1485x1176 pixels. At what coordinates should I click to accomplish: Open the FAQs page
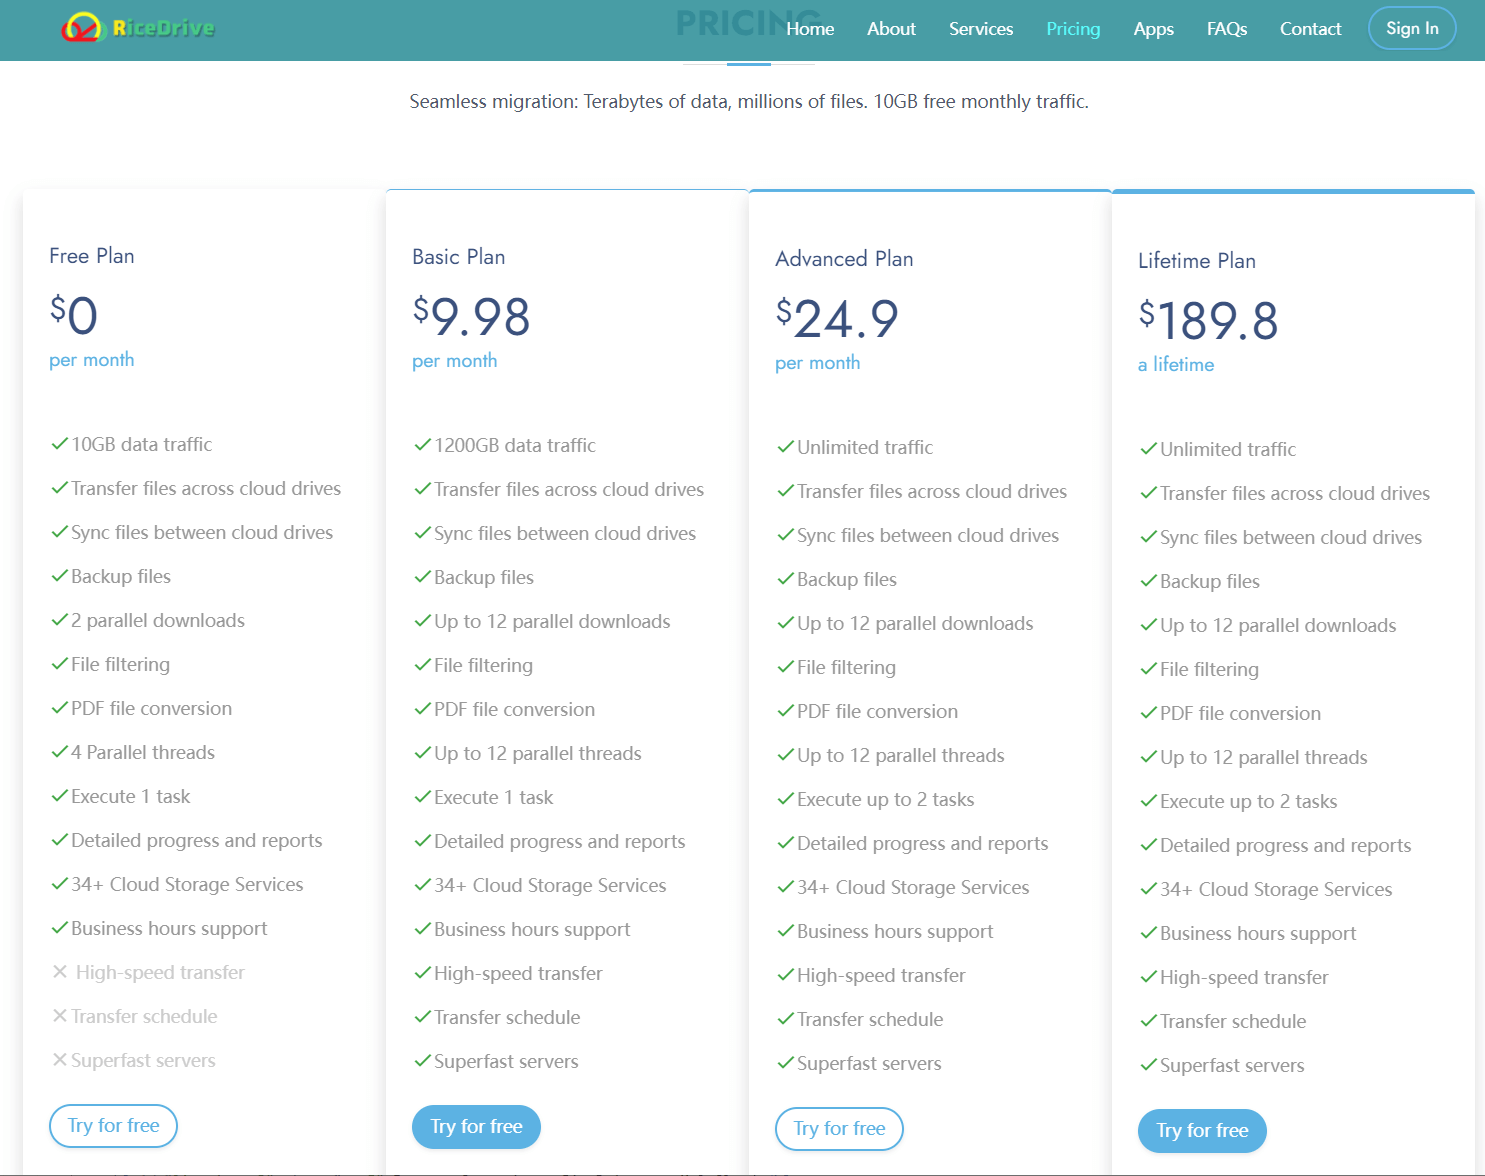[1226, 29]
